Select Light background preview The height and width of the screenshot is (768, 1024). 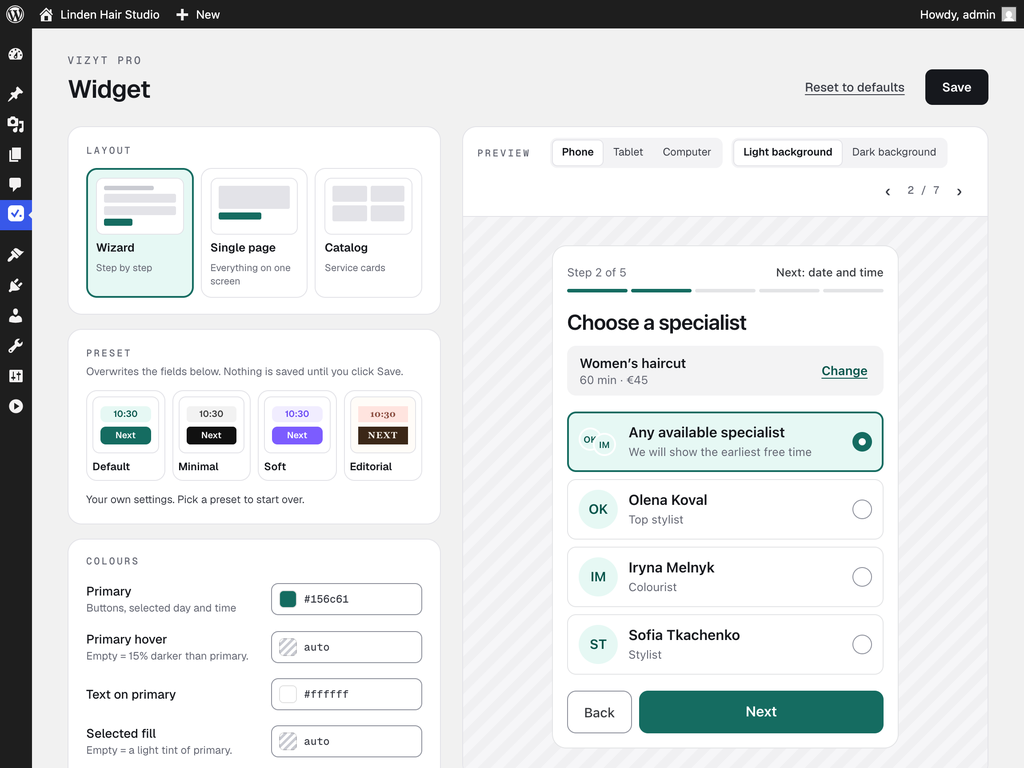788,152
